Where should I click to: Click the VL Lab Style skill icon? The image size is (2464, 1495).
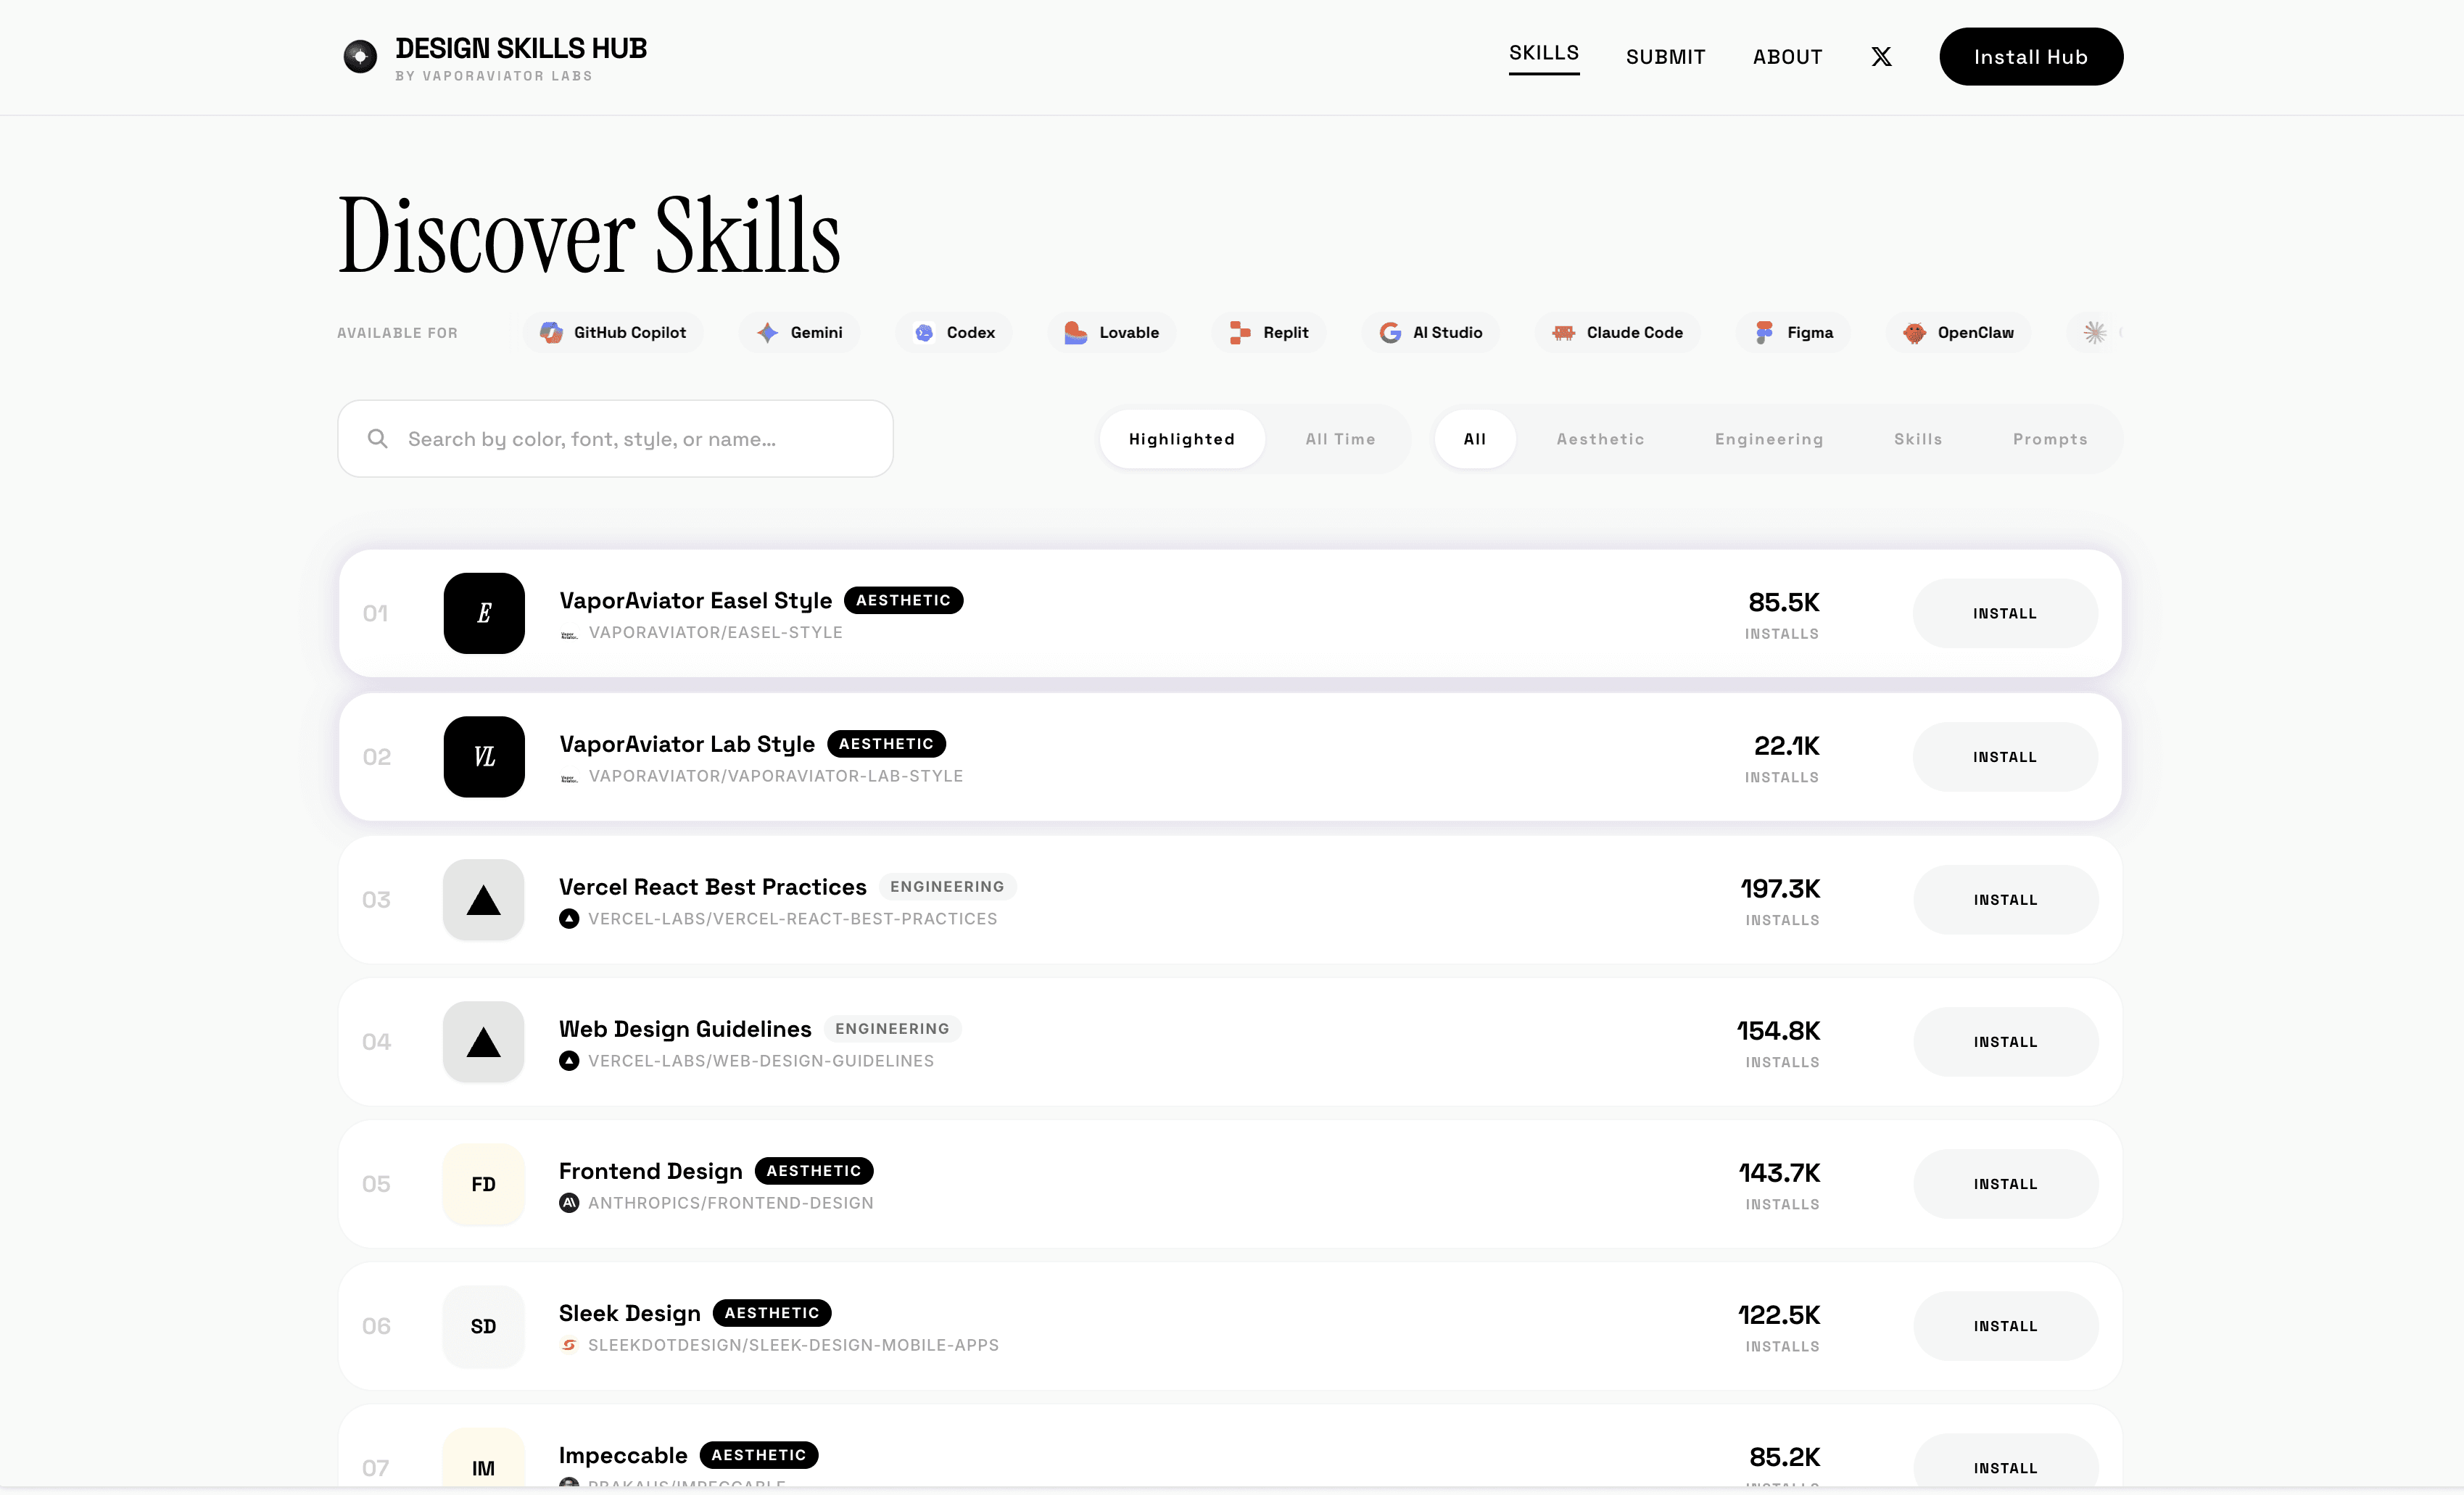(x=484, y=757)
